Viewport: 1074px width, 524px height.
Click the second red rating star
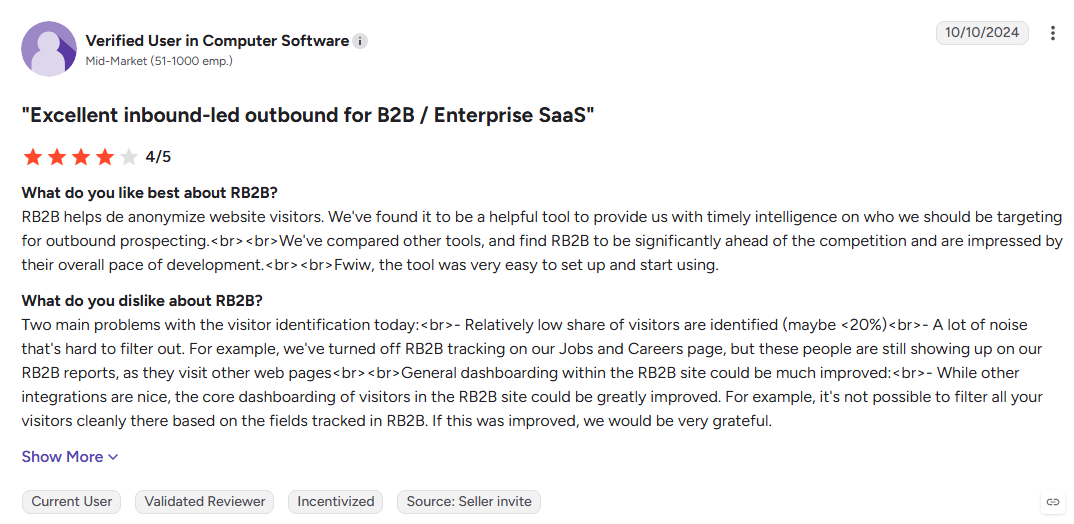coord(56,157)
